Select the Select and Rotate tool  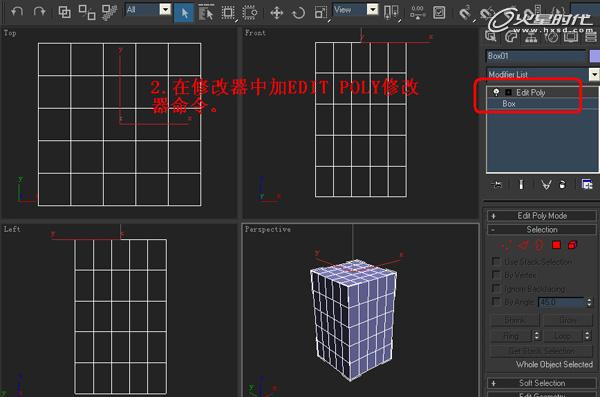point(298,13)
